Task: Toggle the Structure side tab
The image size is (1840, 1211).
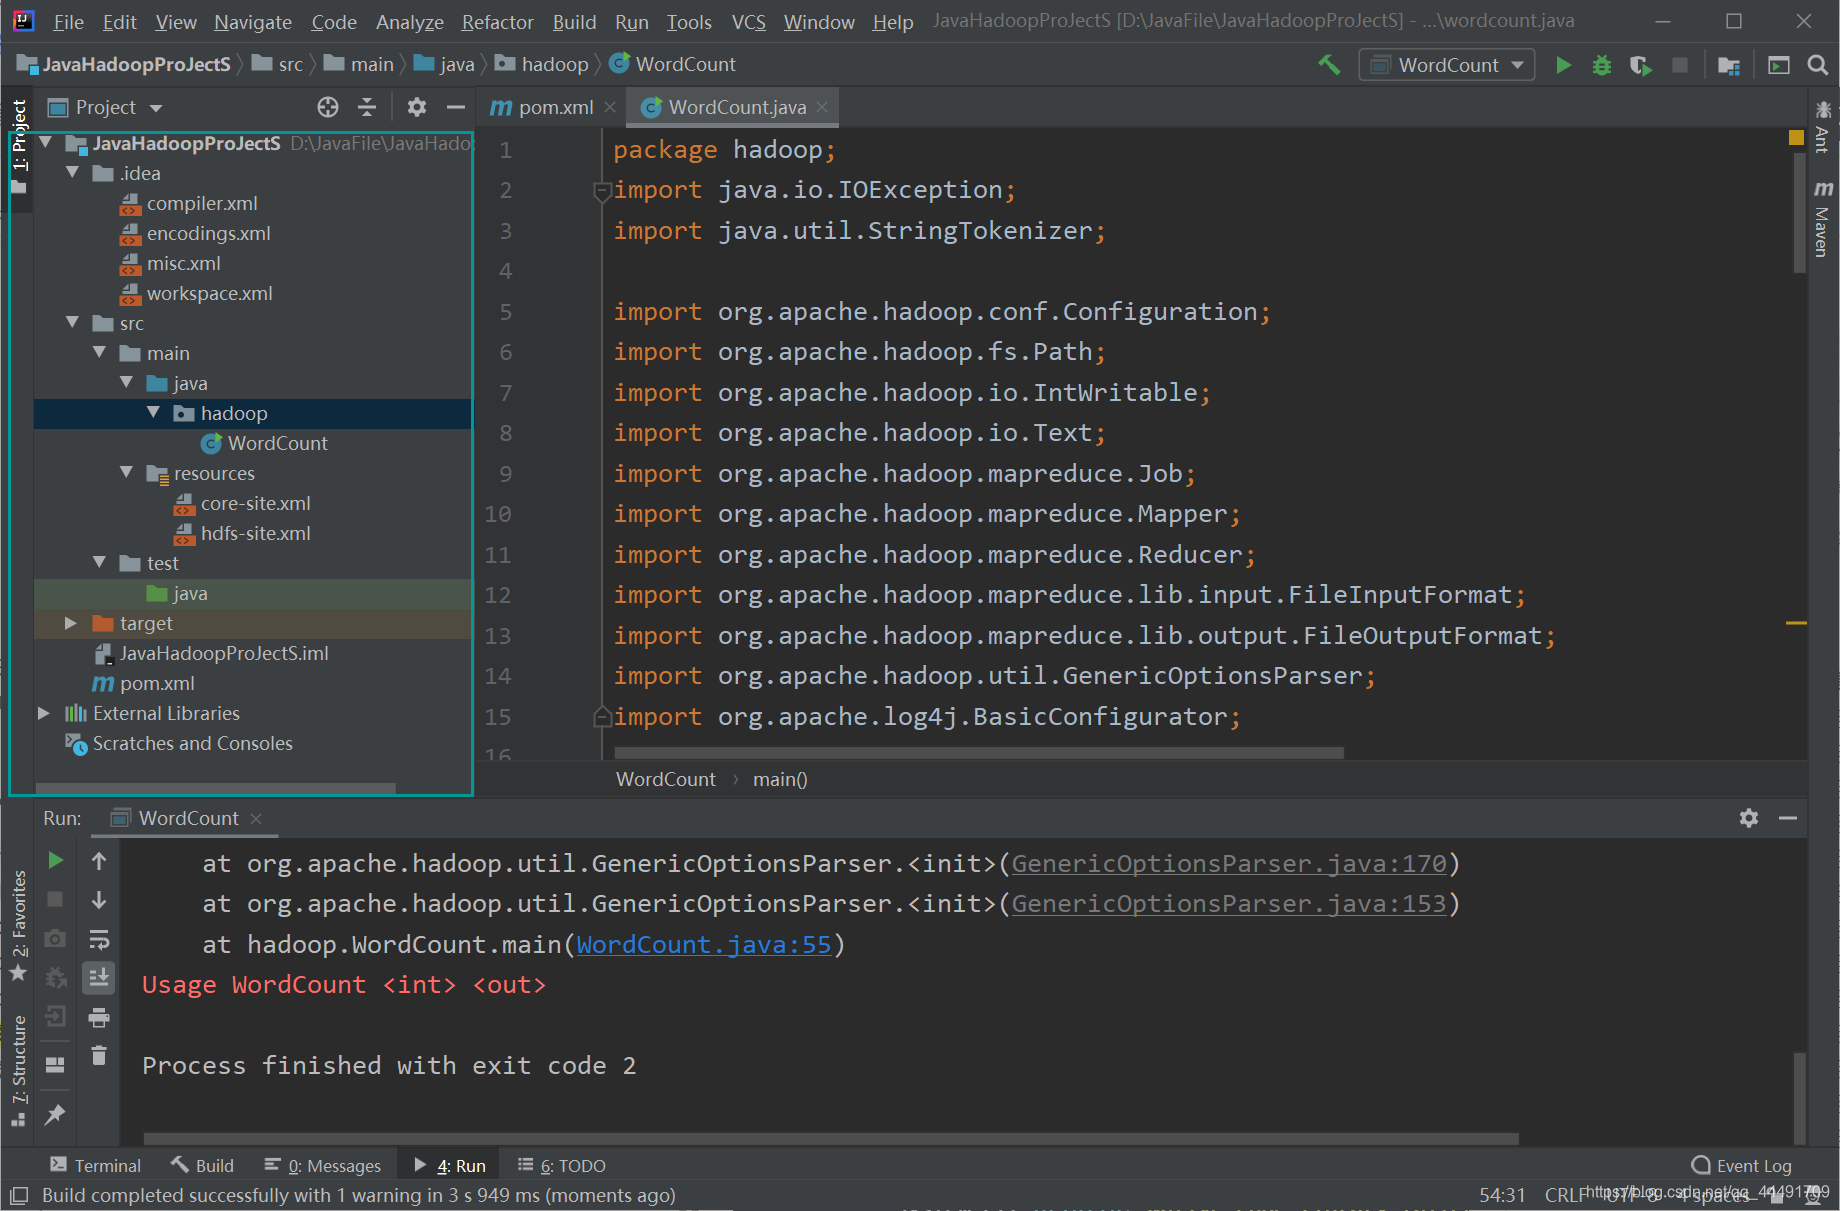Action: [19, 1070]
